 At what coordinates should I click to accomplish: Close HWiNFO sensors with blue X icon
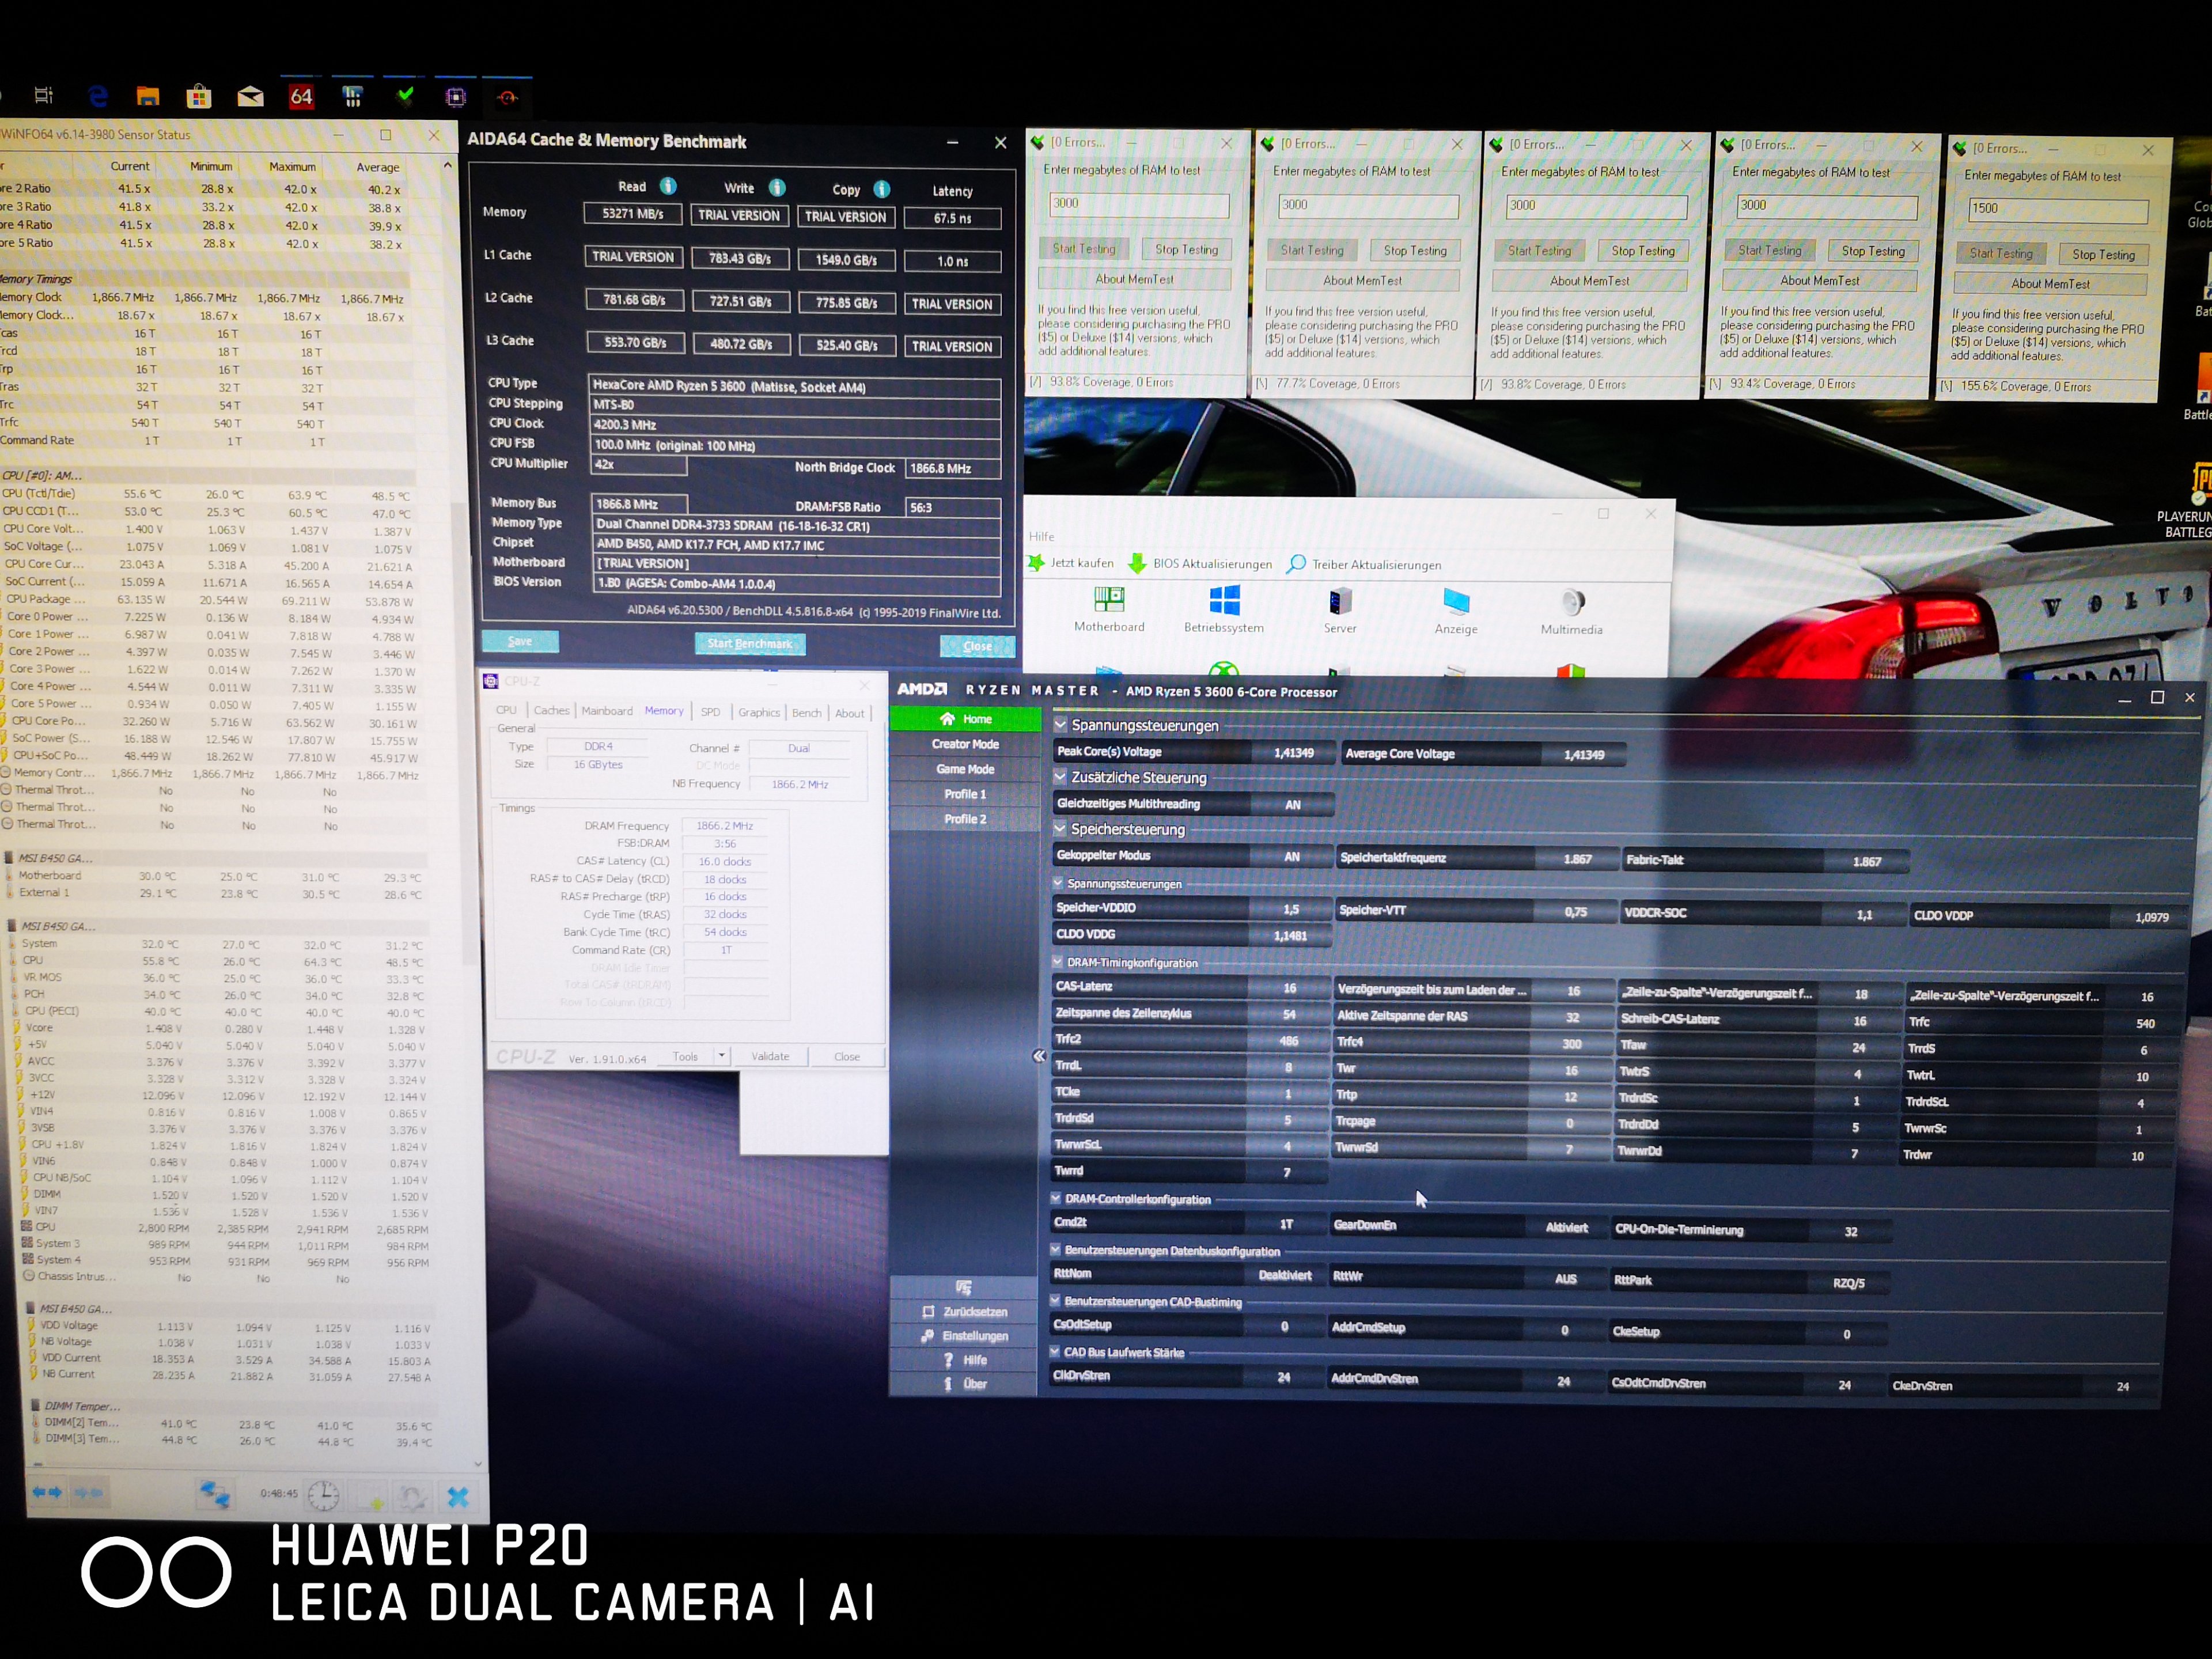point(458,1496)
